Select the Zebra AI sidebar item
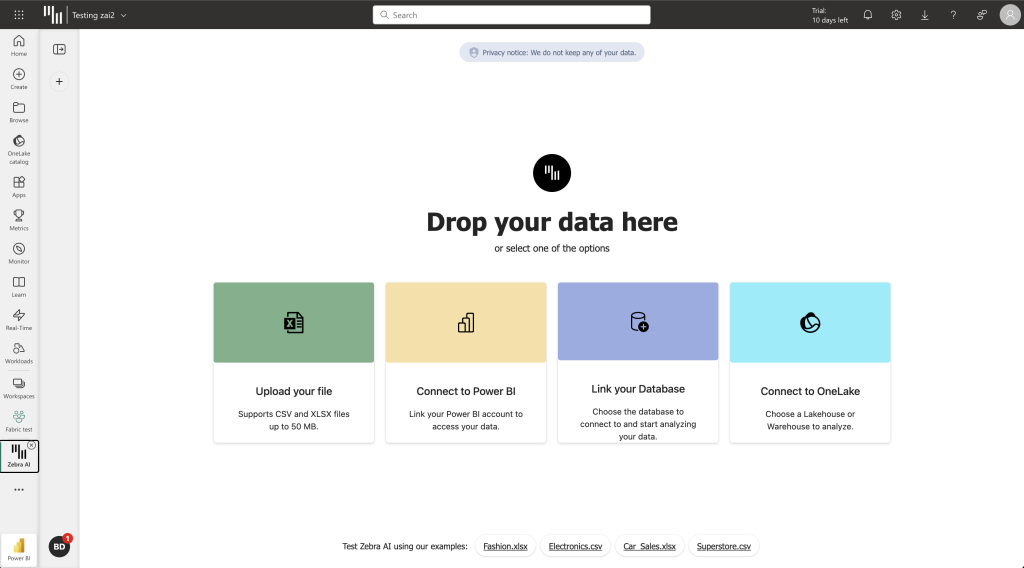 click(x=19, y=456)
